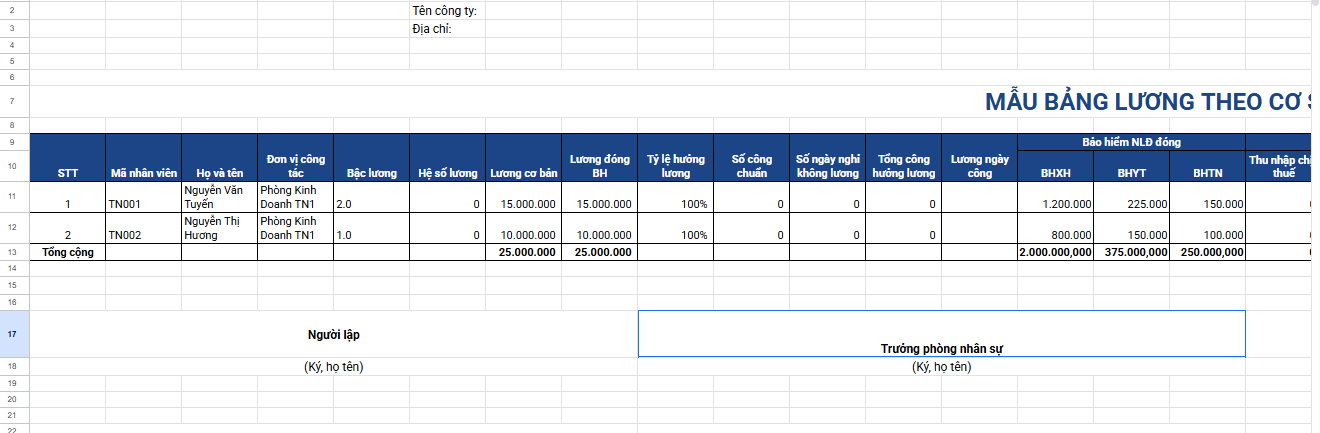Click STT value 1 in TN001's row
Image resolution: width=1320 pixels, height=433 pixels.
68,197
